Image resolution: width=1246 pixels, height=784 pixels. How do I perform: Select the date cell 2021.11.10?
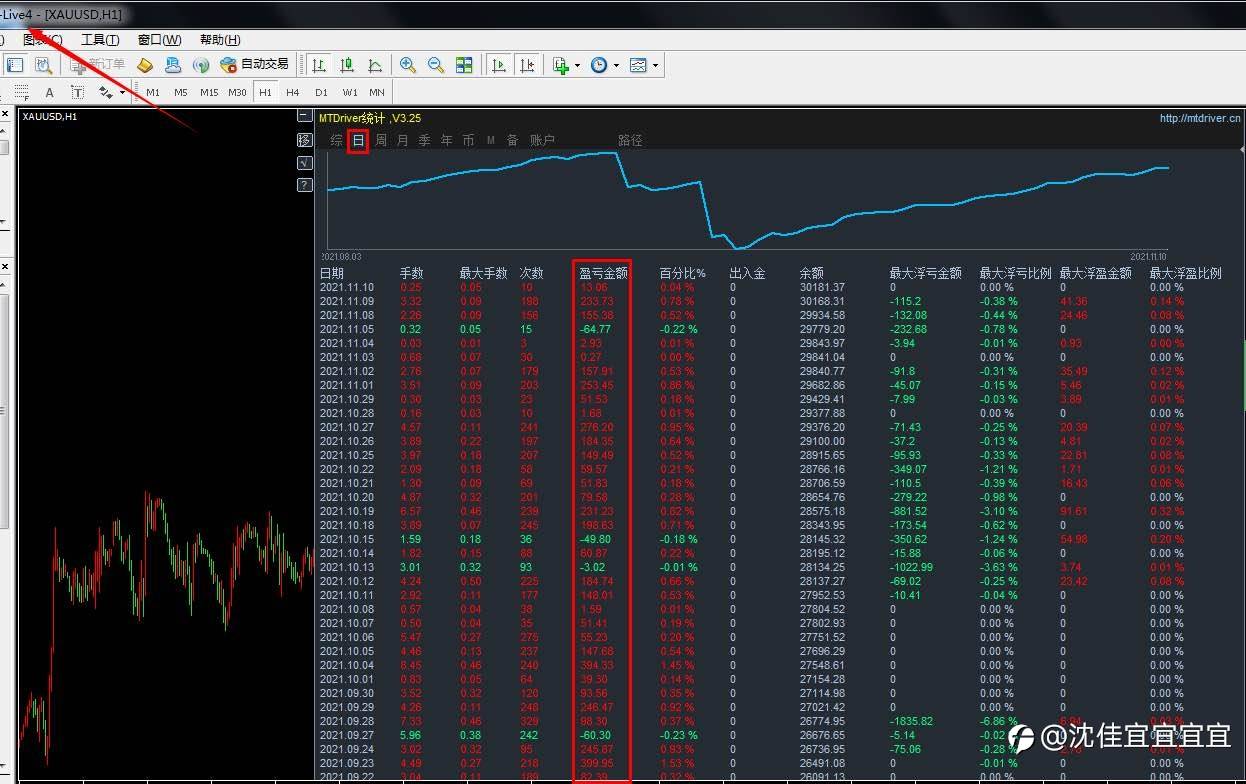pyautogui.click(x=347, y=287)
